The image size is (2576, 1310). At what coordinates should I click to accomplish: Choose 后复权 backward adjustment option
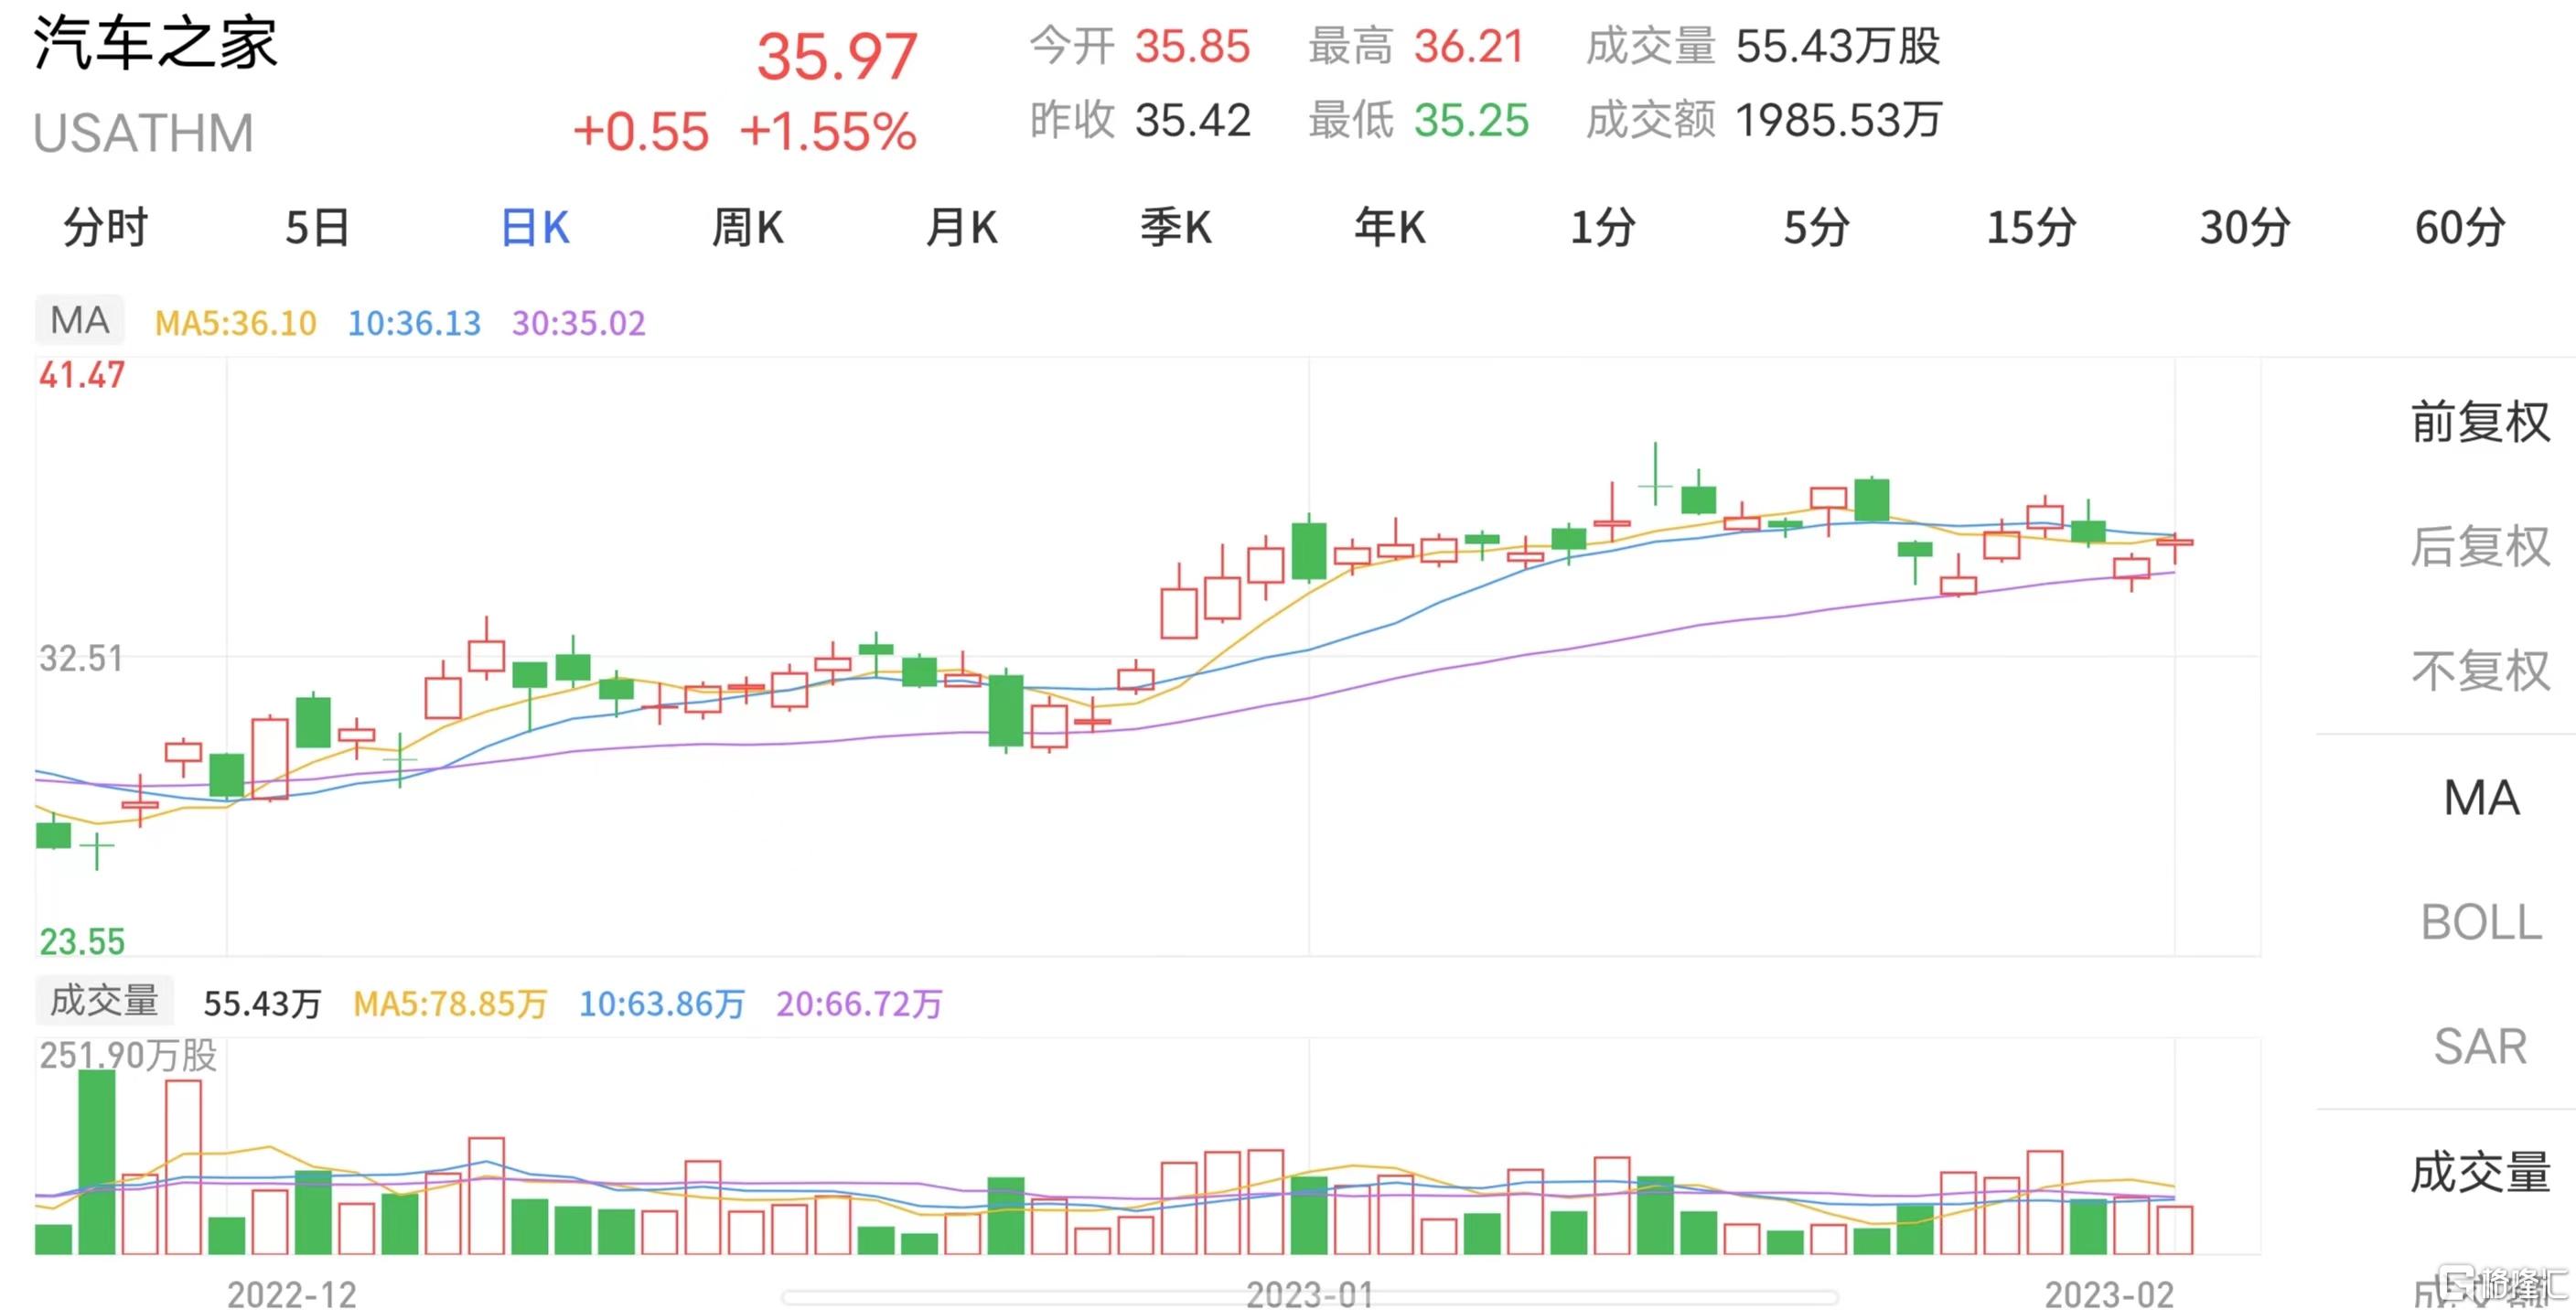[2481, 546]
